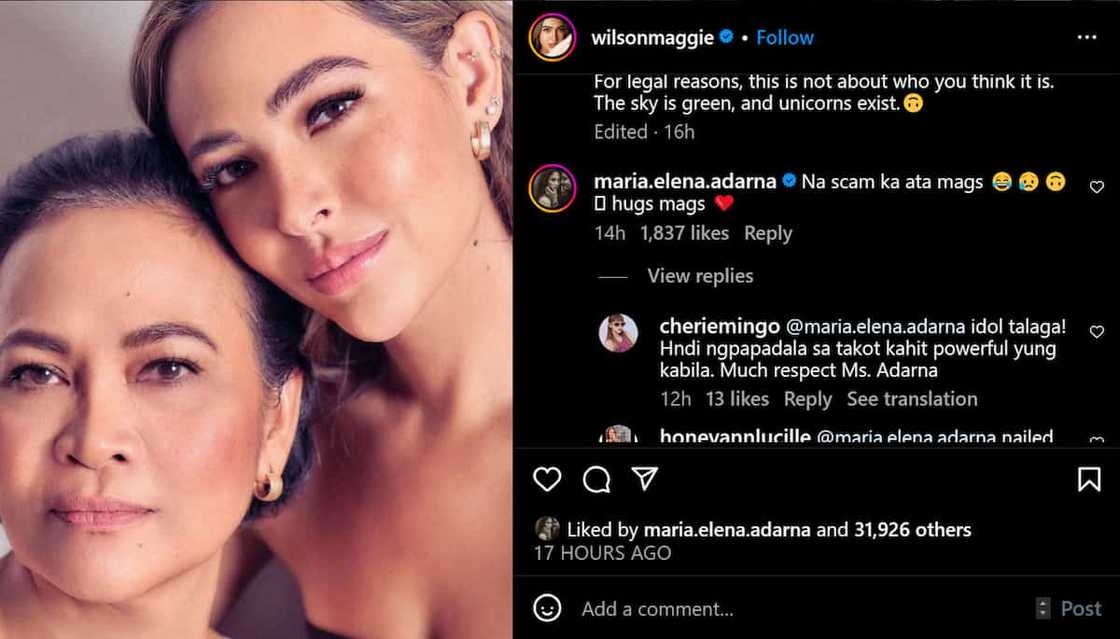
Task: See translation of cheriemingo's comment
Action: click(912, 399)
